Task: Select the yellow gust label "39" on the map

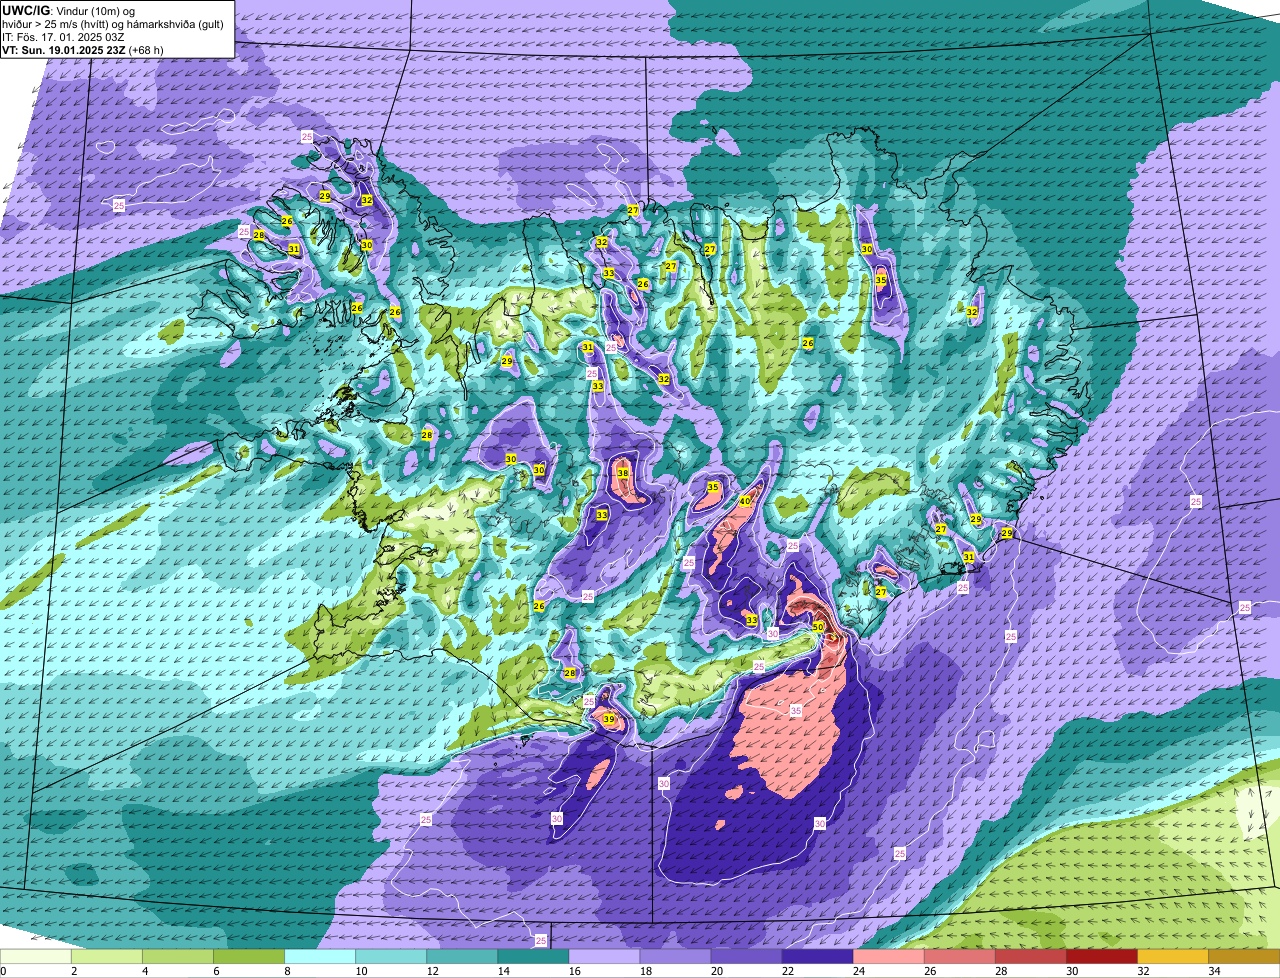Action: [609, 719]
